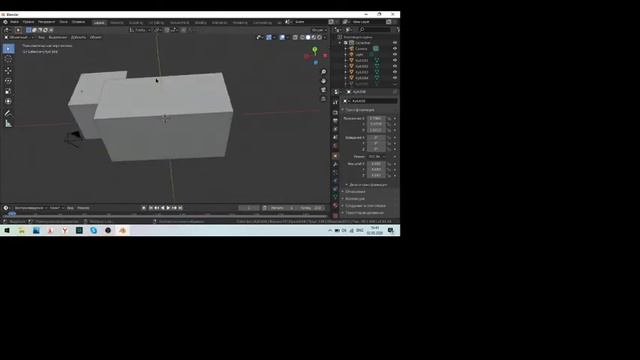Expand the Коллекции panel

point(354,198)
